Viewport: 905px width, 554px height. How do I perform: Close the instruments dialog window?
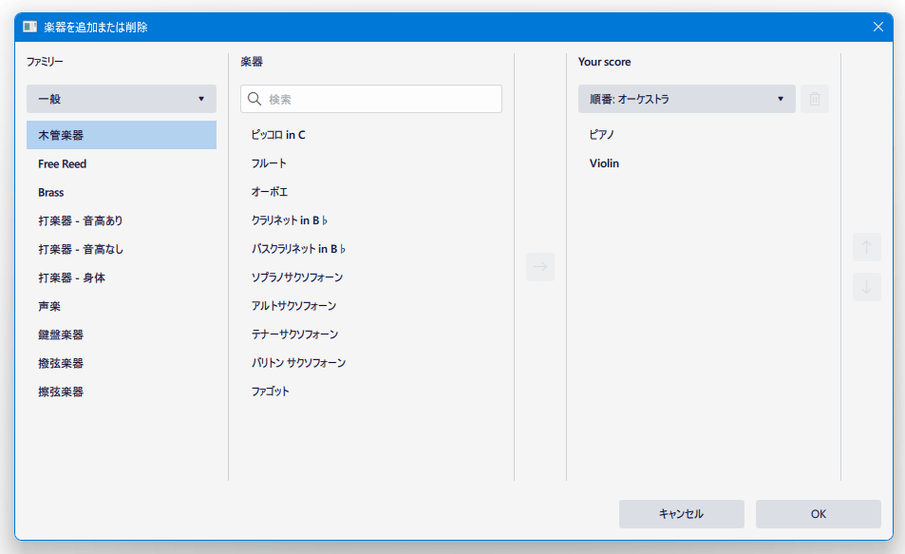(x=878, y=27)
